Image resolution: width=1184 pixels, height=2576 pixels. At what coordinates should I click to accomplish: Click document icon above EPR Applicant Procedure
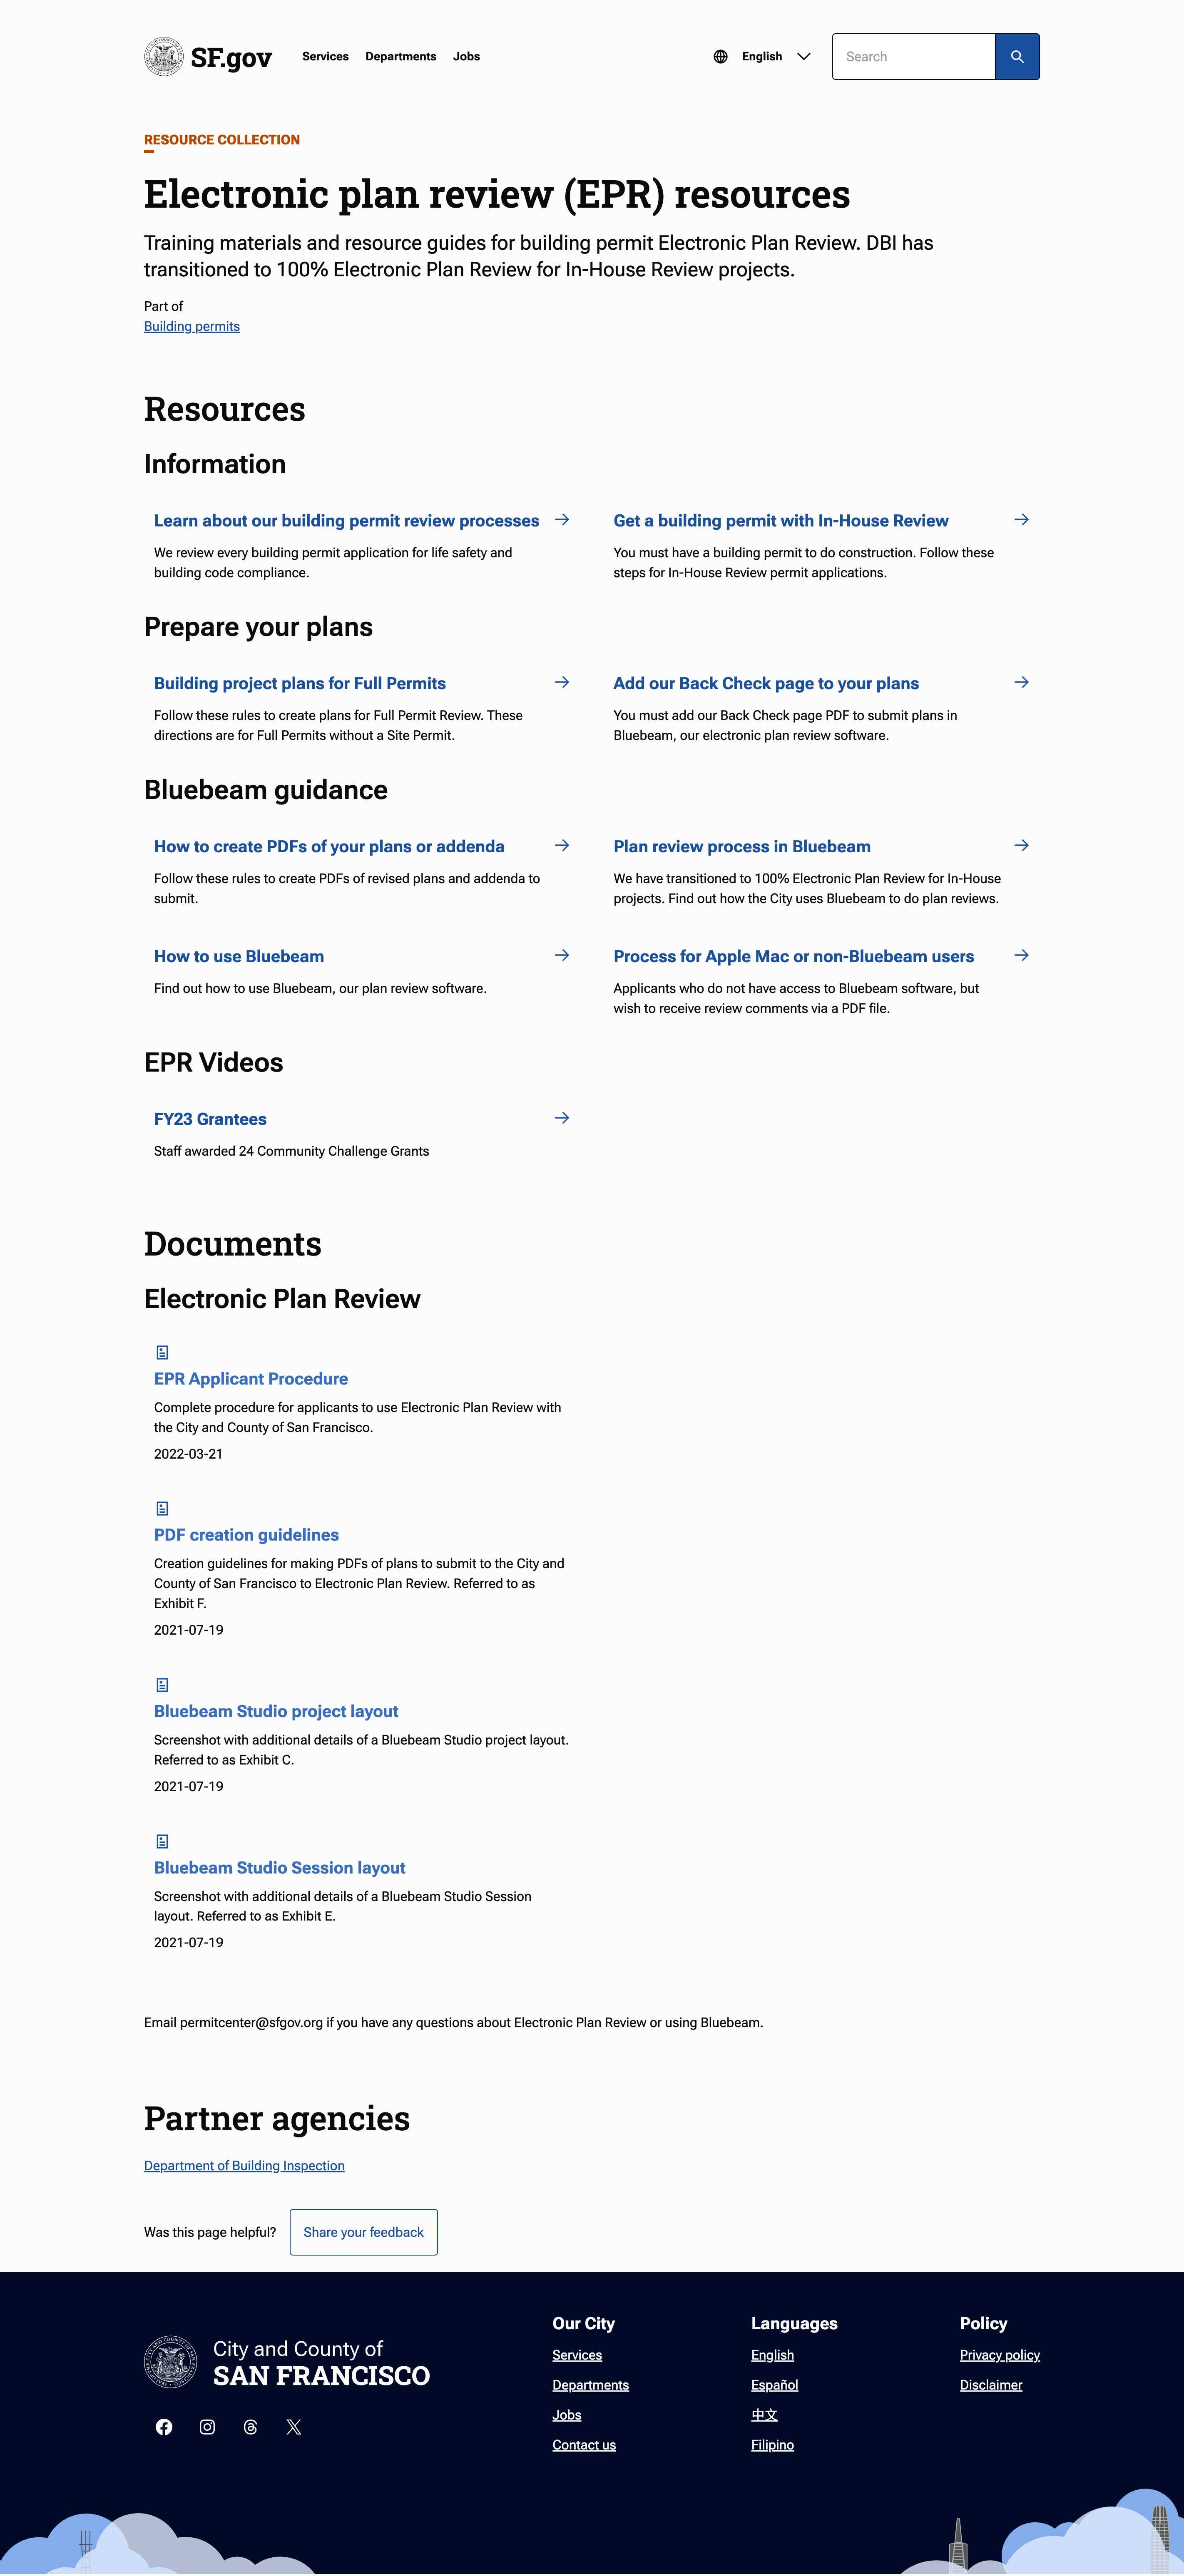pyautogui.click(x=162, y=1352)
